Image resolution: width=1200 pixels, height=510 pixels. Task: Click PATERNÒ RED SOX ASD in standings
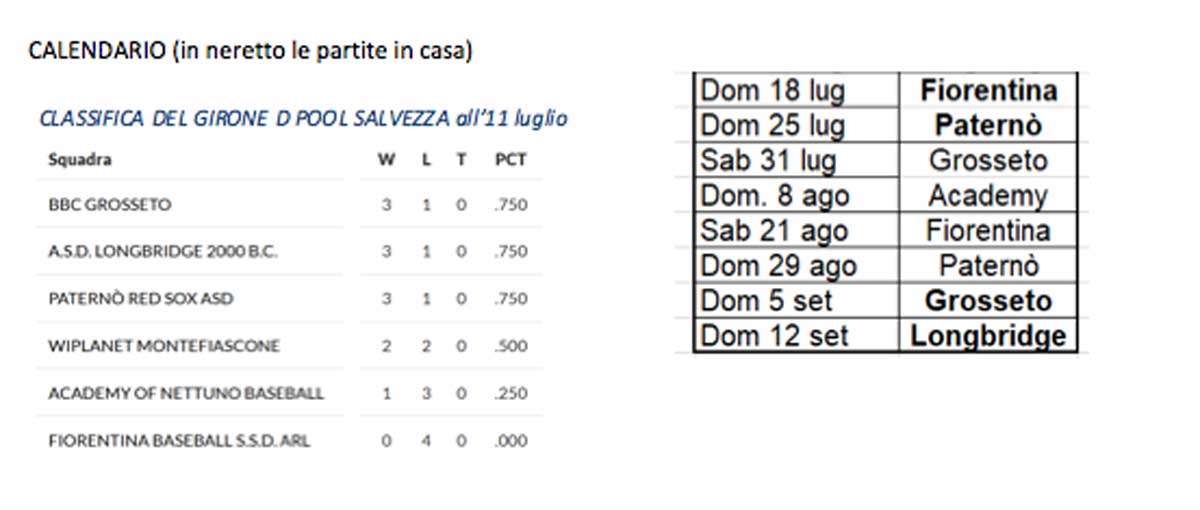[140, 299]
